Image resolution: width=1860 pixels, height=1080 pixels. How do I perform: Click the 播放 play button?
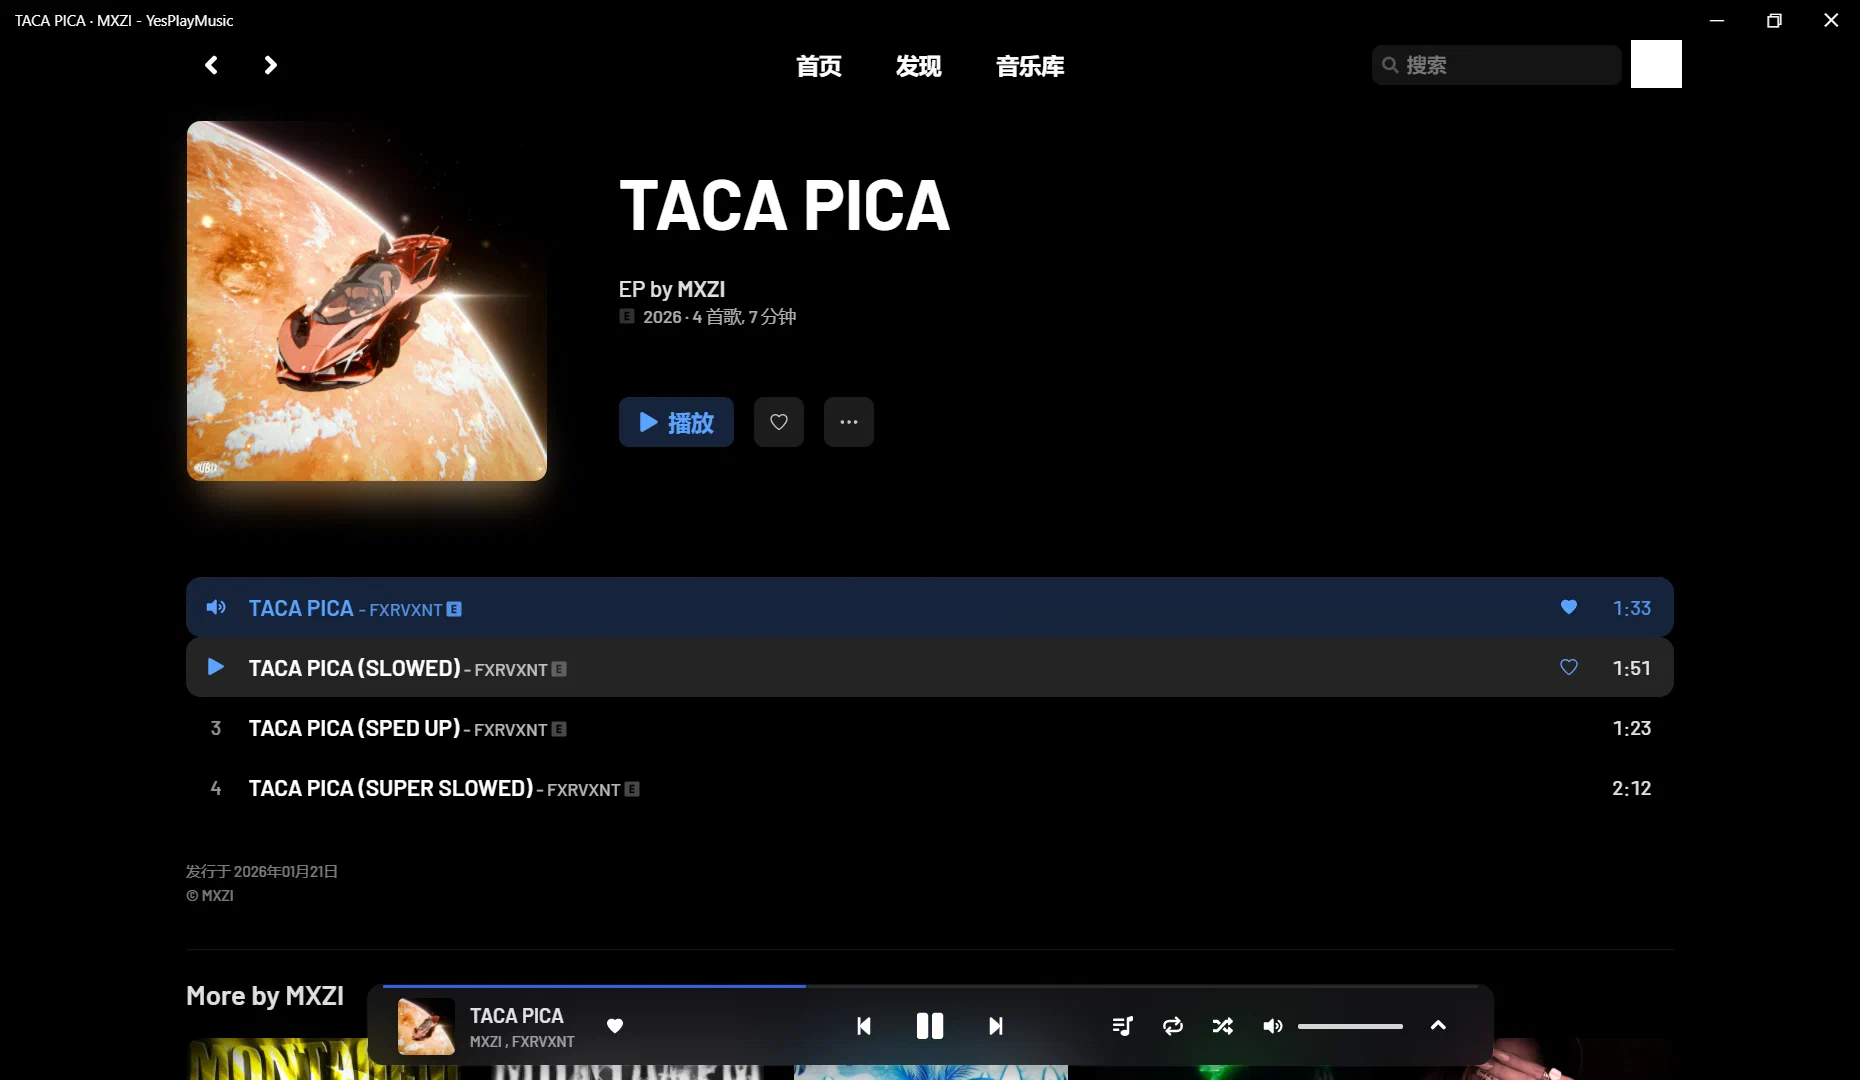(676, 422)
